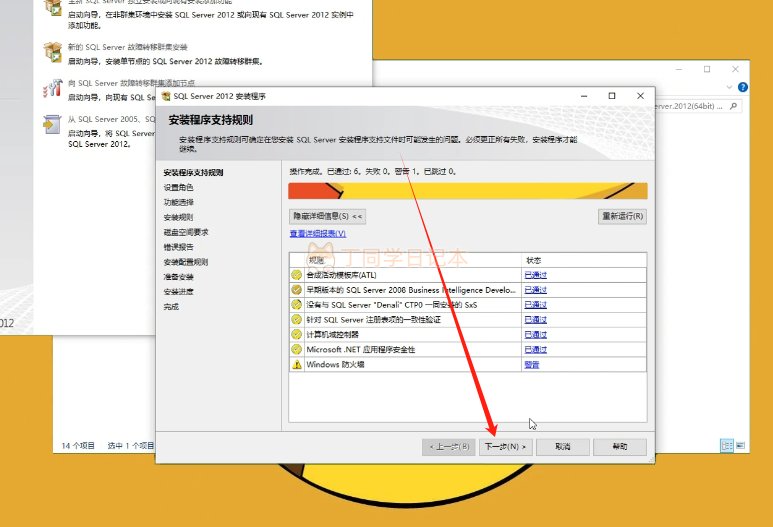Open 已通过 link for the Microsoft .NET 应用程序安全性 row
Screen dimensions: 773x527
[535, 350]
